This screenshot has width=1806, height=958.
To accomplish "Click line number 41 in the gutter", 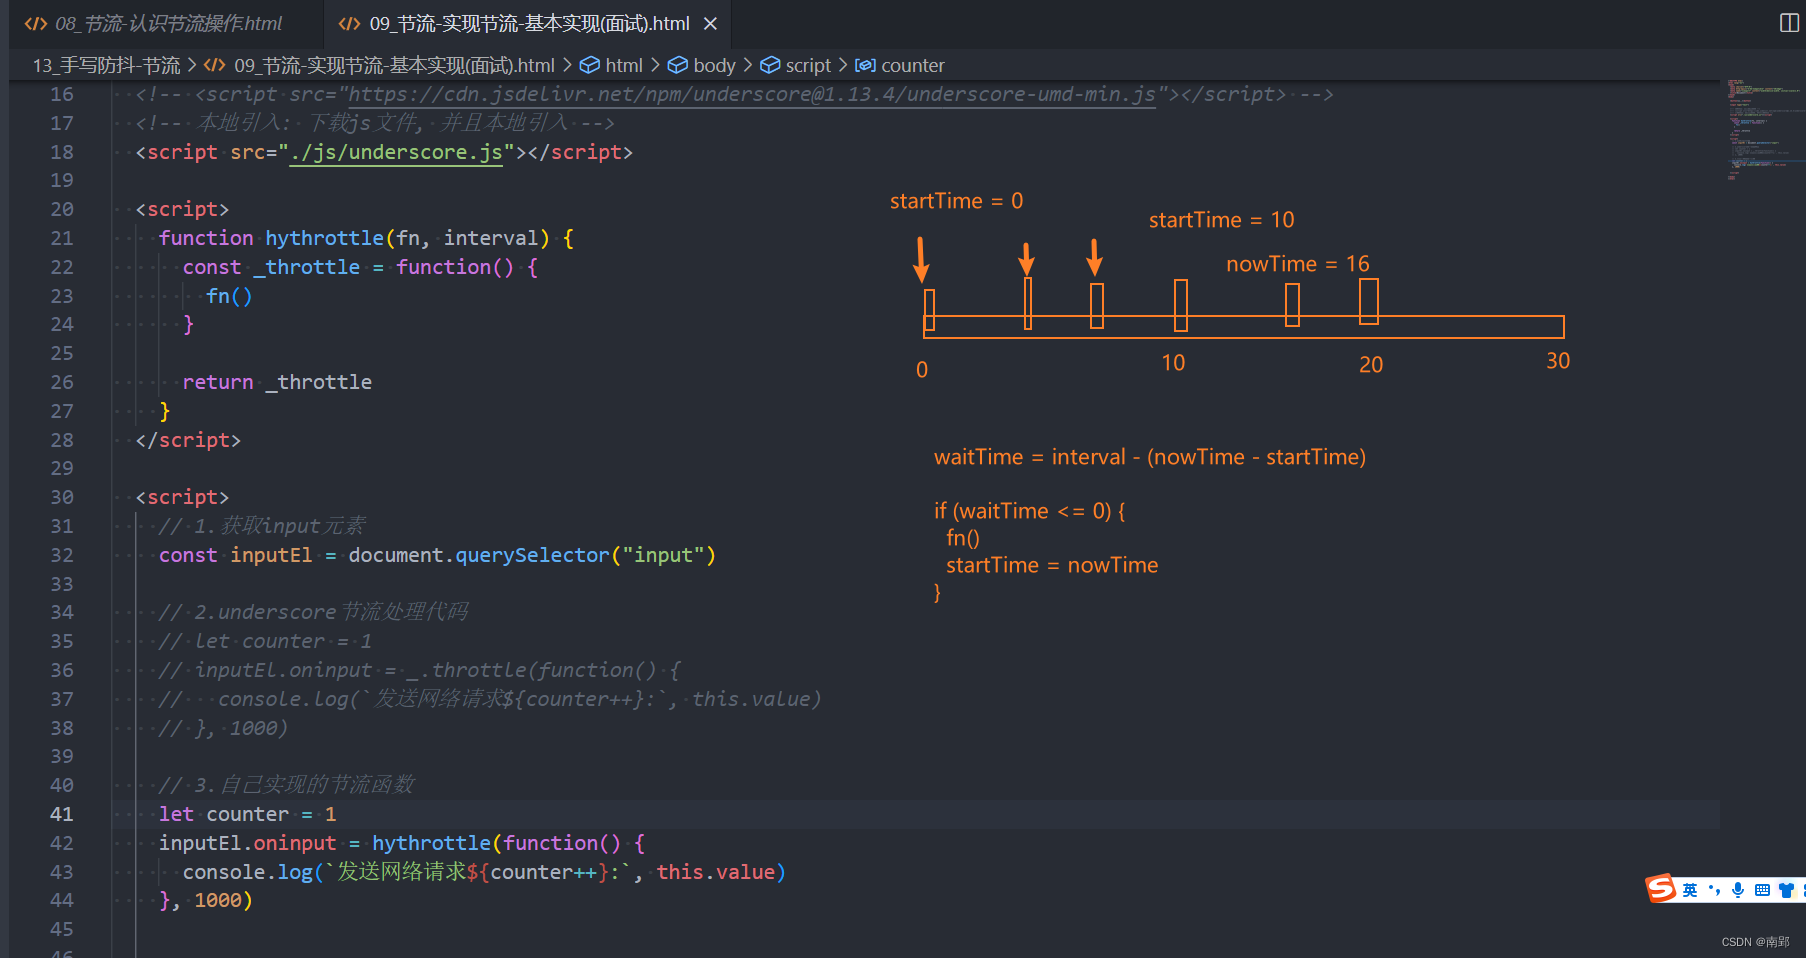I will click(x=62, y=814).
